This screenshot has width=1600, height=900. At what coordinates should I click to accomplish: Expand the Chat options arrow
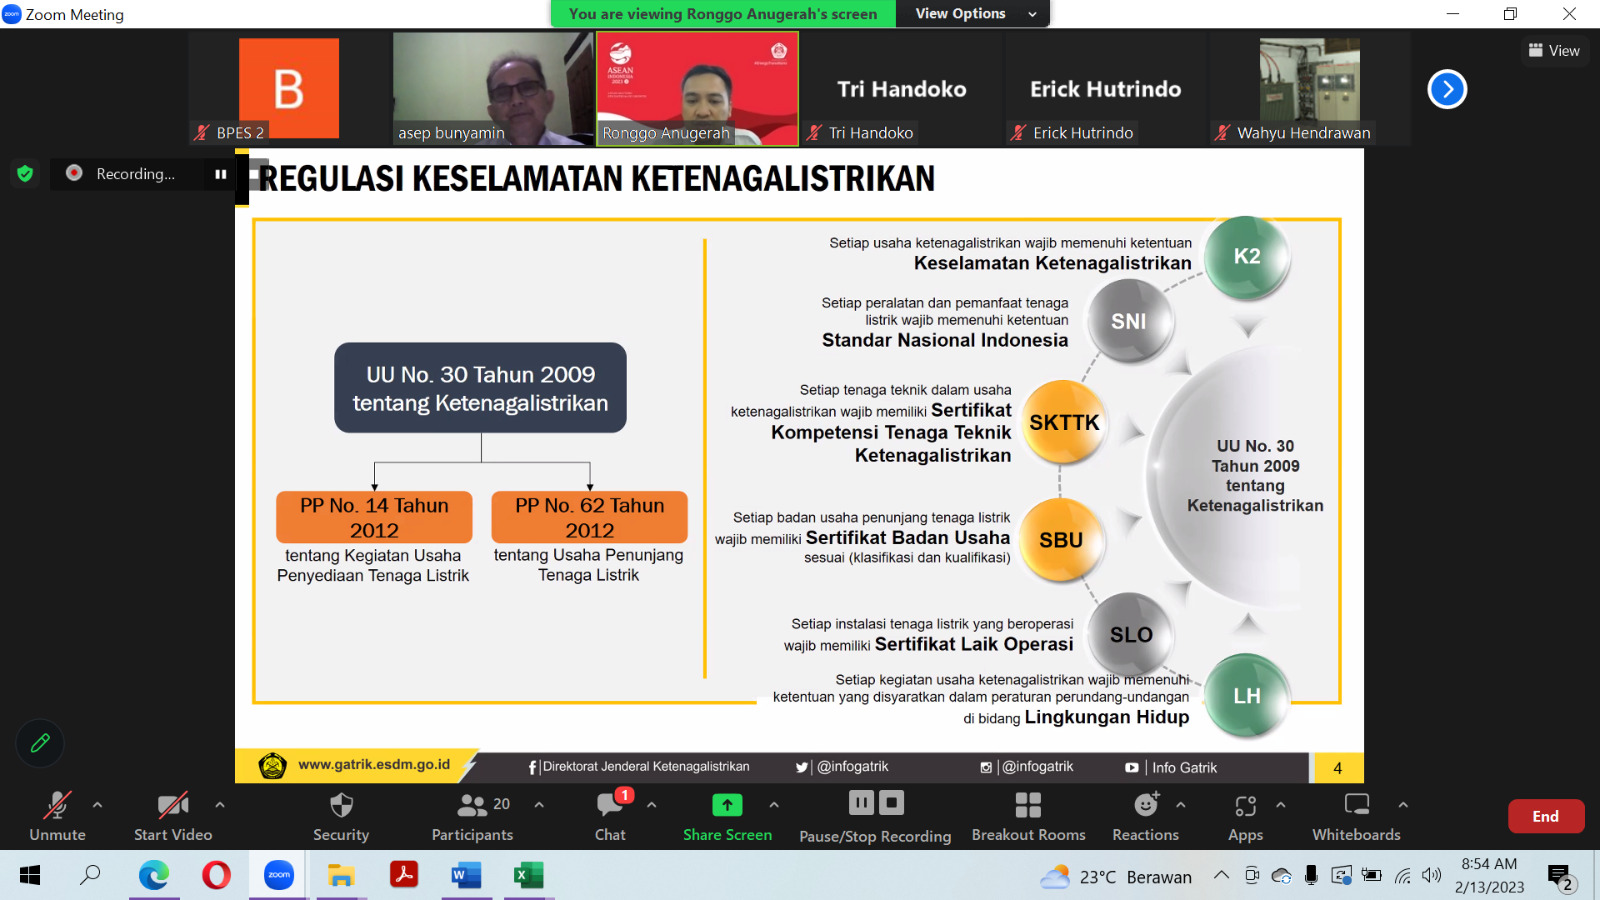[x=651, y=804]
